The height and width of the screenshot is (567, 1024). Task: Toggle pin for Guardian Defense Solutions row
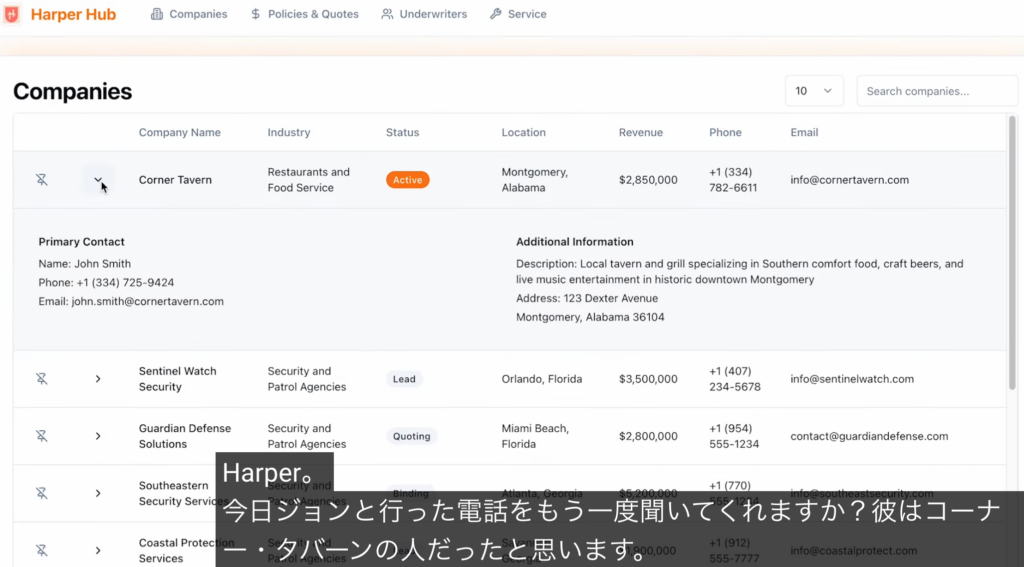tap(42, 436)
